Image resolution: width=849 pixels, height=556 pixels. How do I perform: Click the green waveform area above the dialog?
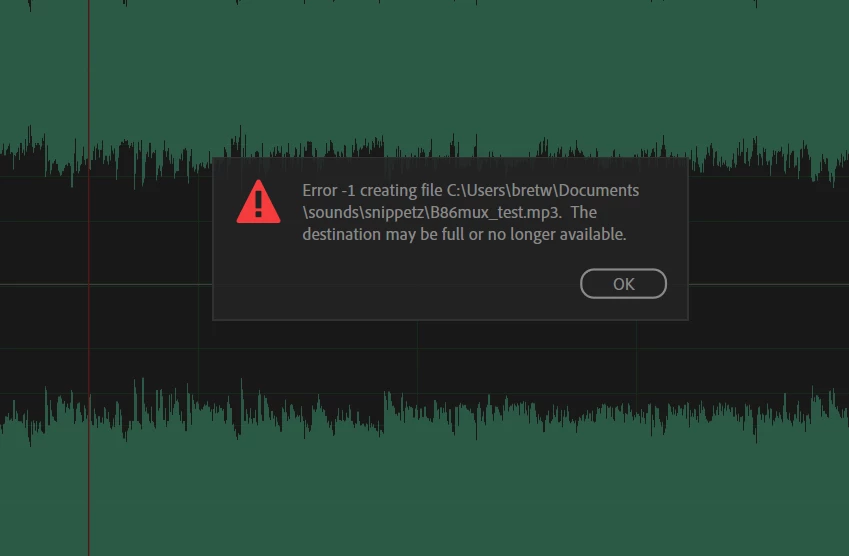tap(422, 70)
